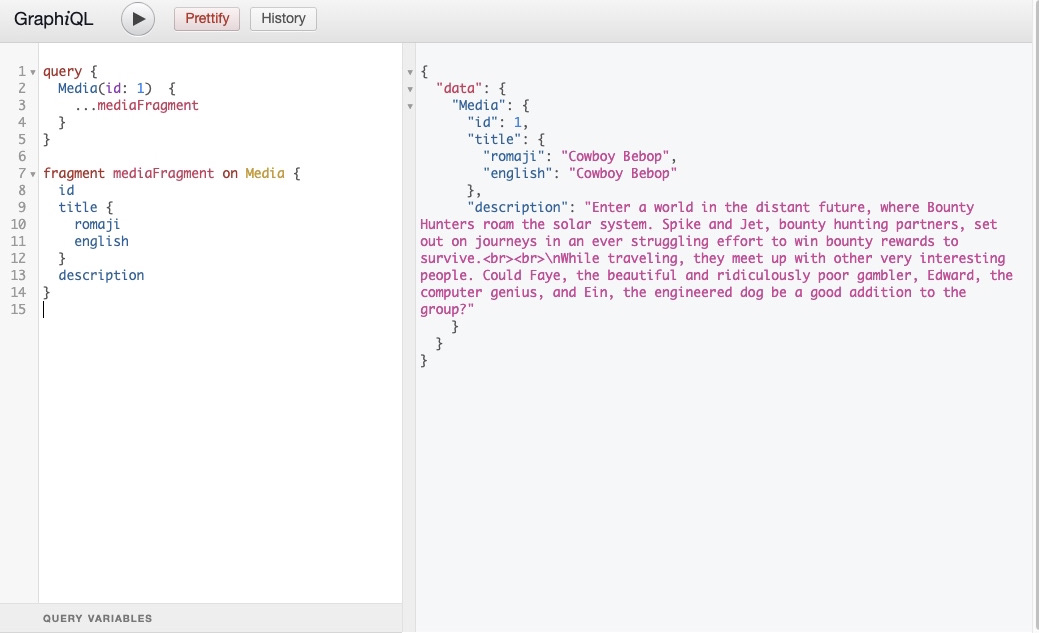This screenshot has width=1039, height=633.
Task: Click the 'id' field on line 8
Action: [x=66, y=190]
